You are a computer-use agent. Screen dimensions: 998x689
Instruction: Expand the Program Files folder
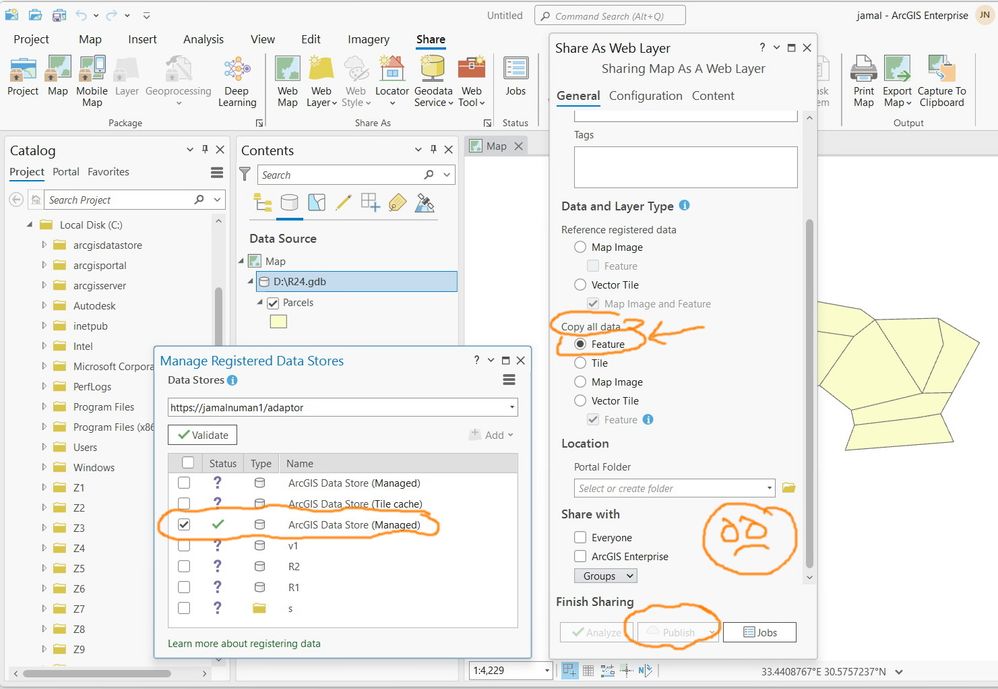(x=44, y=407)
